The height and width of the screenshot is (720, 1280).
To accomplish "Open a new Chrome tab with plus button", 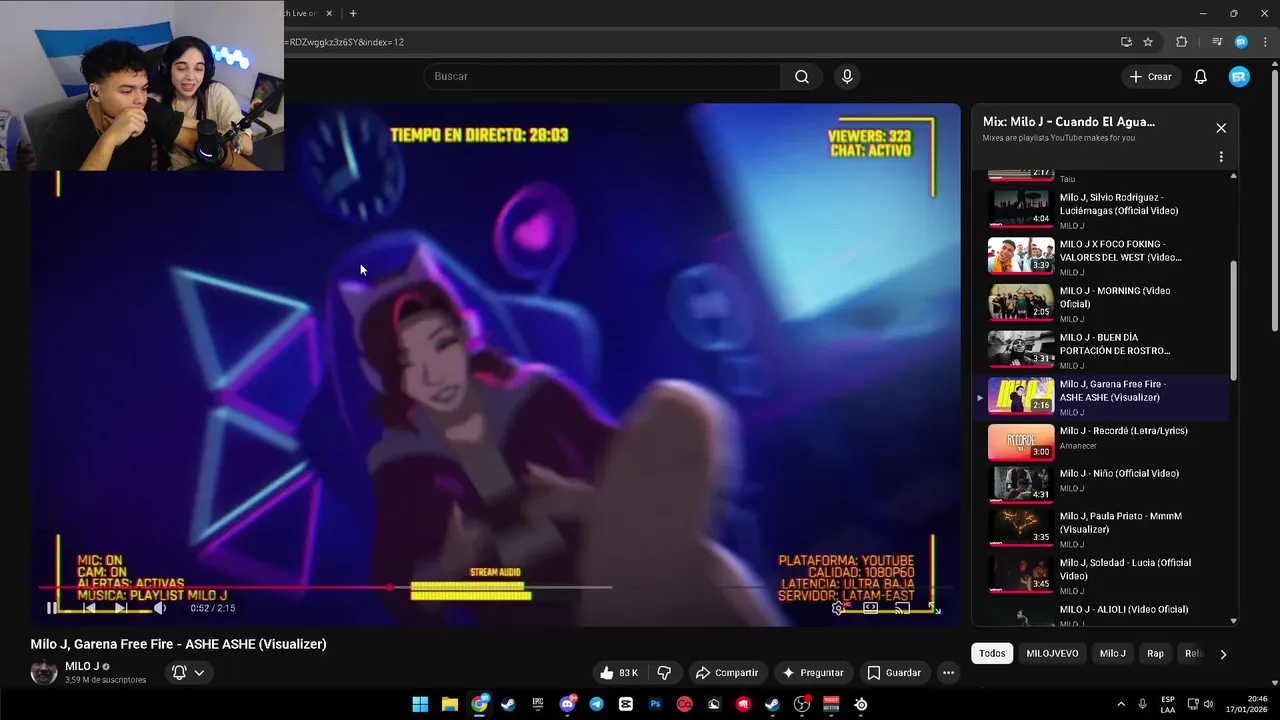I will coord(353,13).
